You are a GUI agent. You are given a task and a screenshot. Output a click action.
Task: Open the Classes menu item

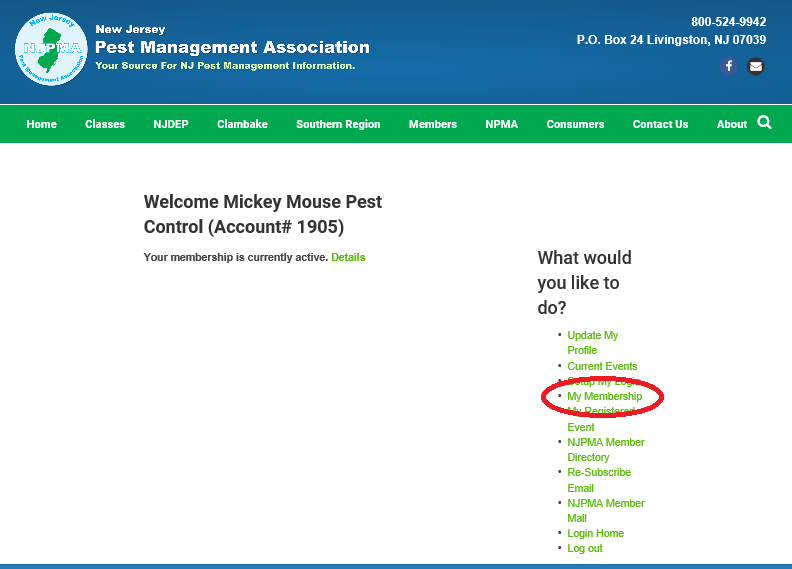(105, 124)
